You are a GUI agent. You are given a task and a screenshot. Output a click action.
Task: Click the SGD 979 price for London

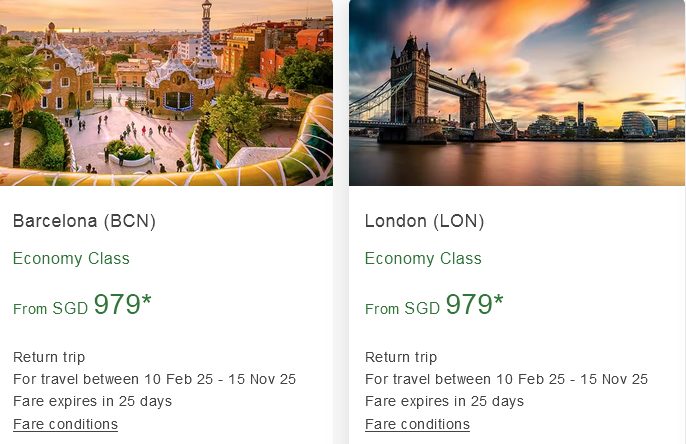(474, 305)
